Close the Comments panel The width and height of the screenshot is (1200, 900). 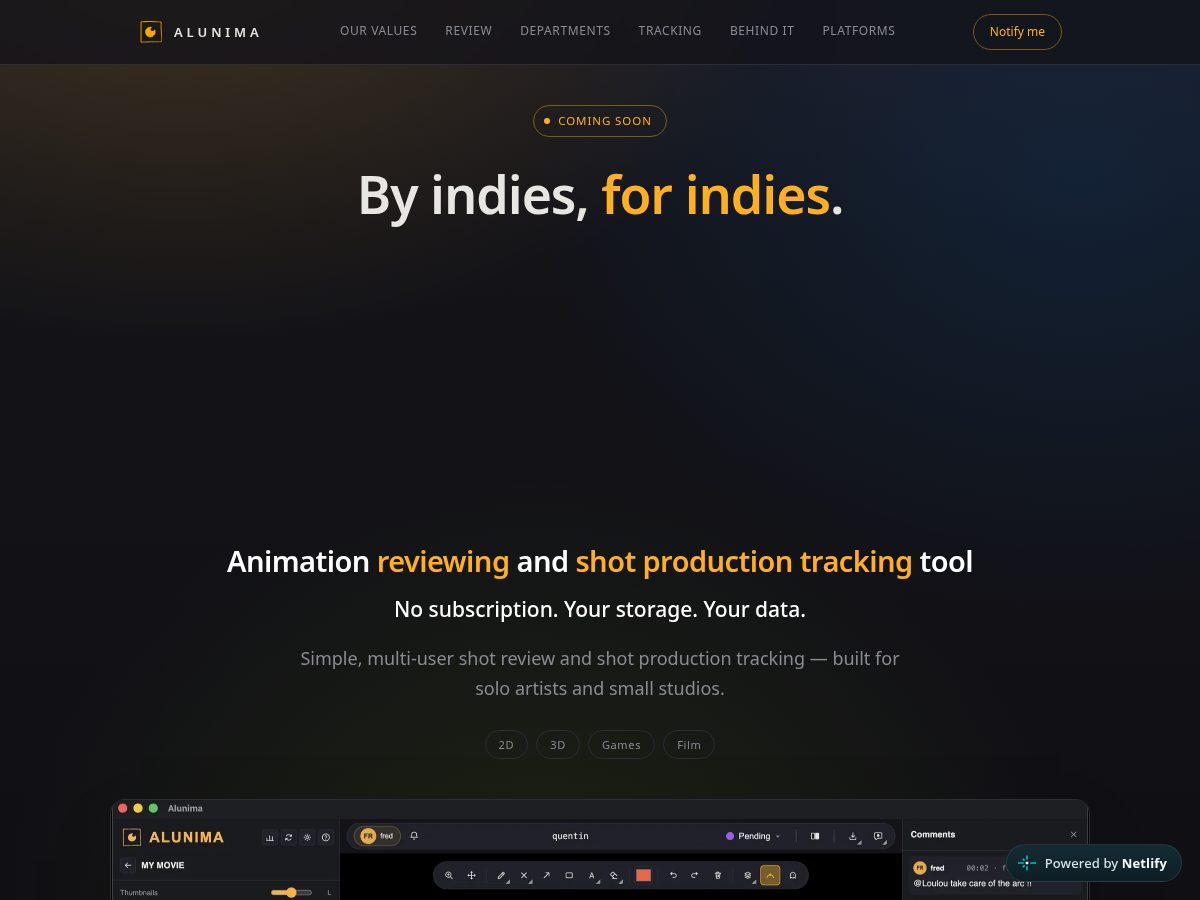[1074, 834]
